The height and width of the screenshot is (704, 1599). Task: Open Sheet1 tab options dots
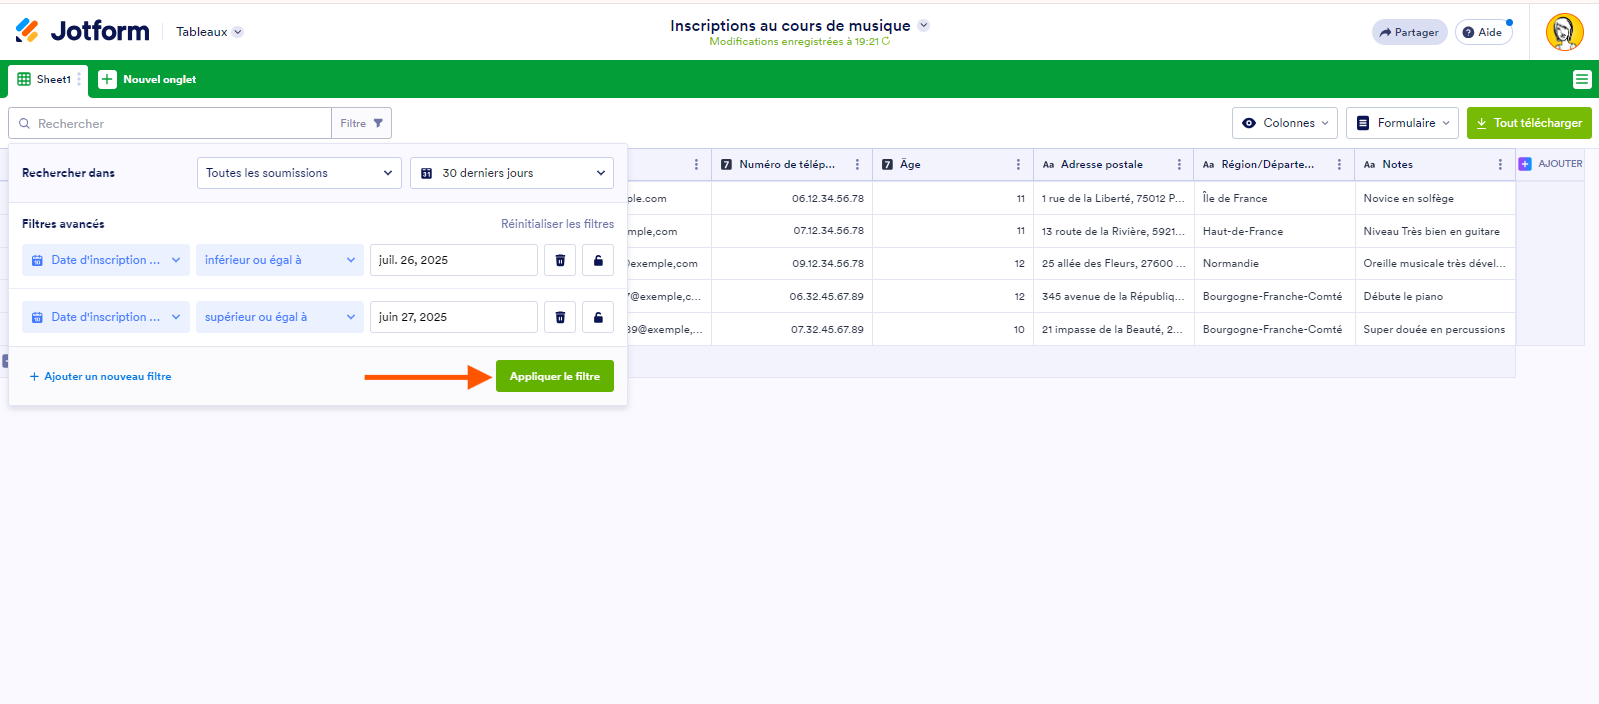click(x=79, y=79)
